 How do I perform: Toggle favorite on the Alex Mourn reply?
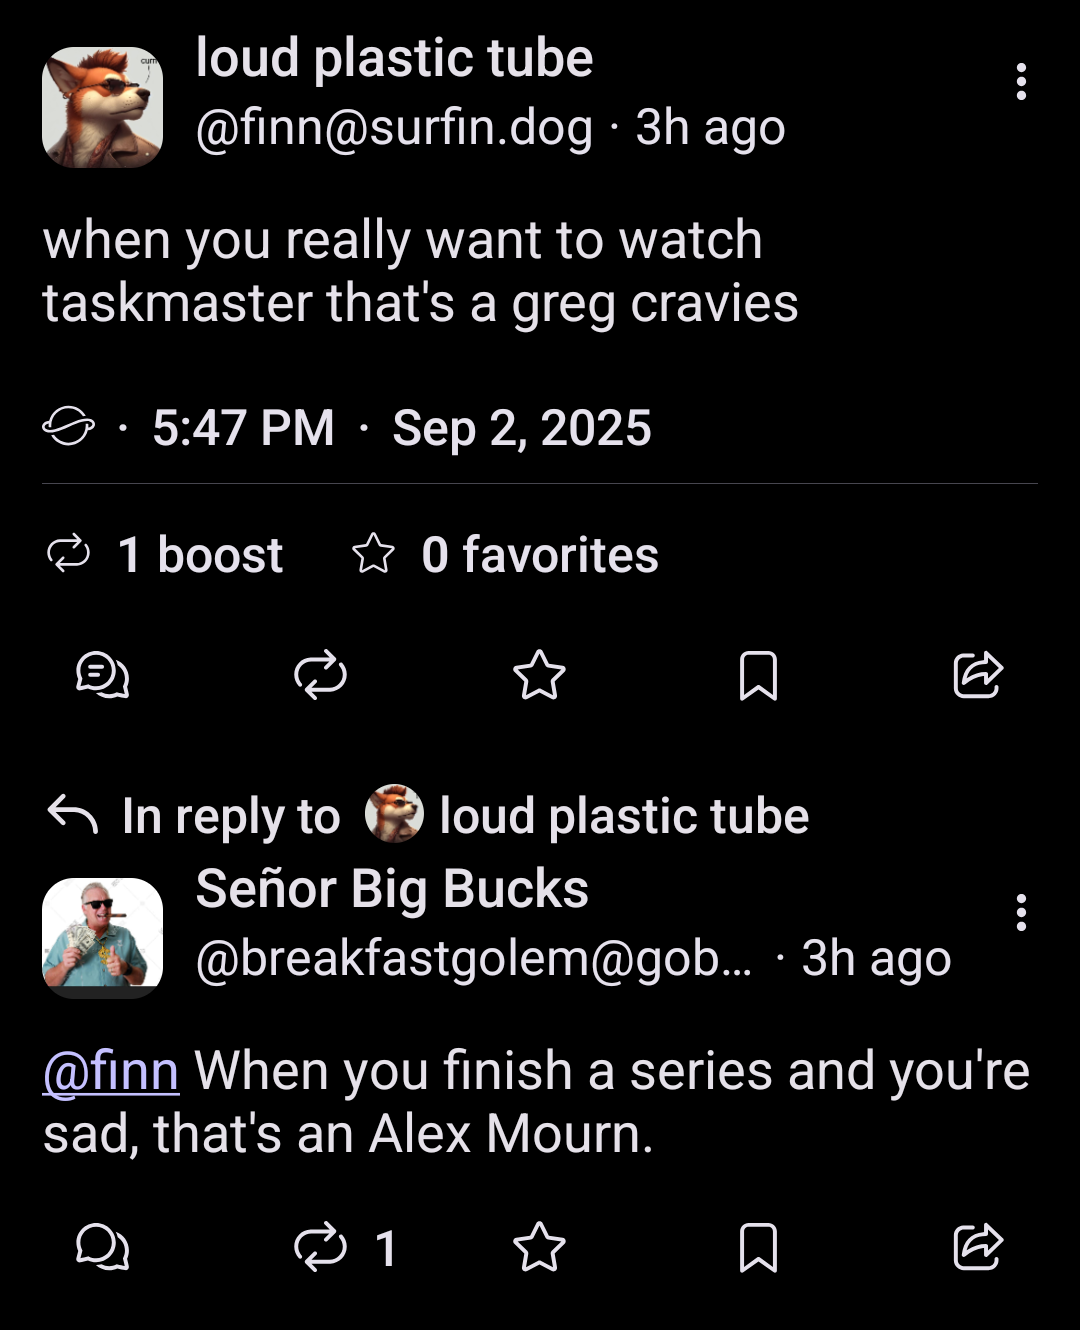coord(541,1247)
